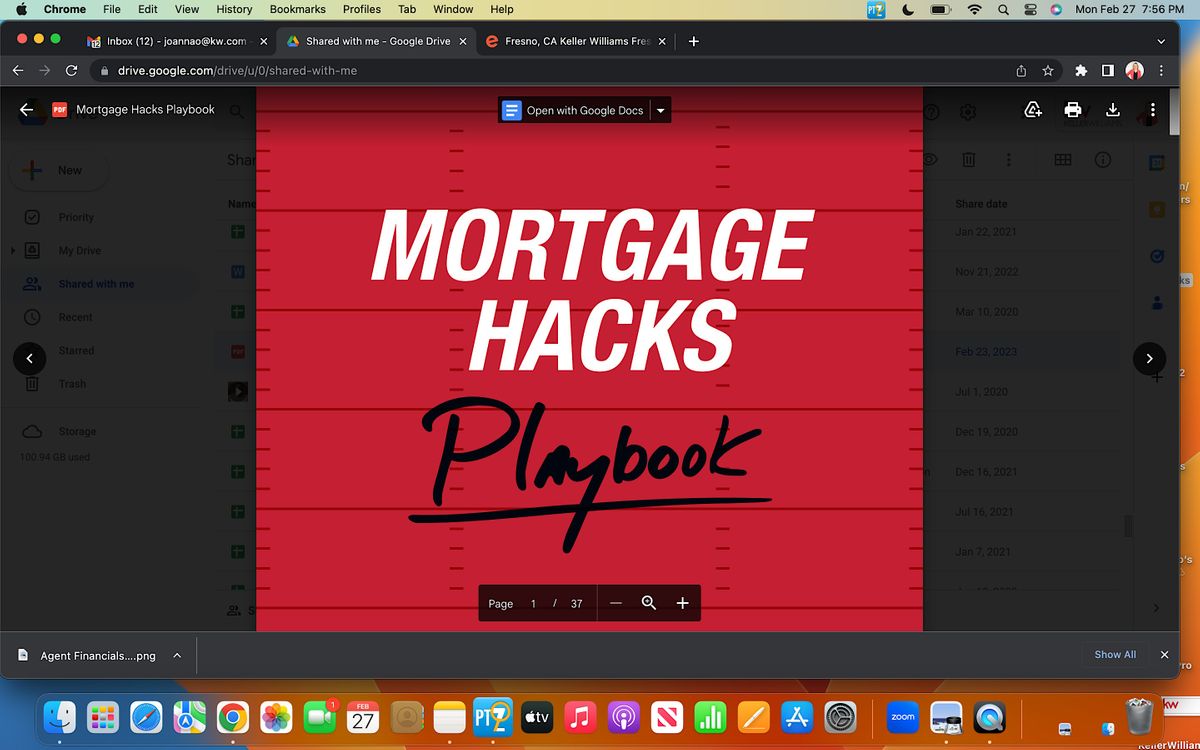The width and height of the screenshot is (1200, 750).
Task: Open Google Calendar from the side panel
Action: pos(1156,162)
